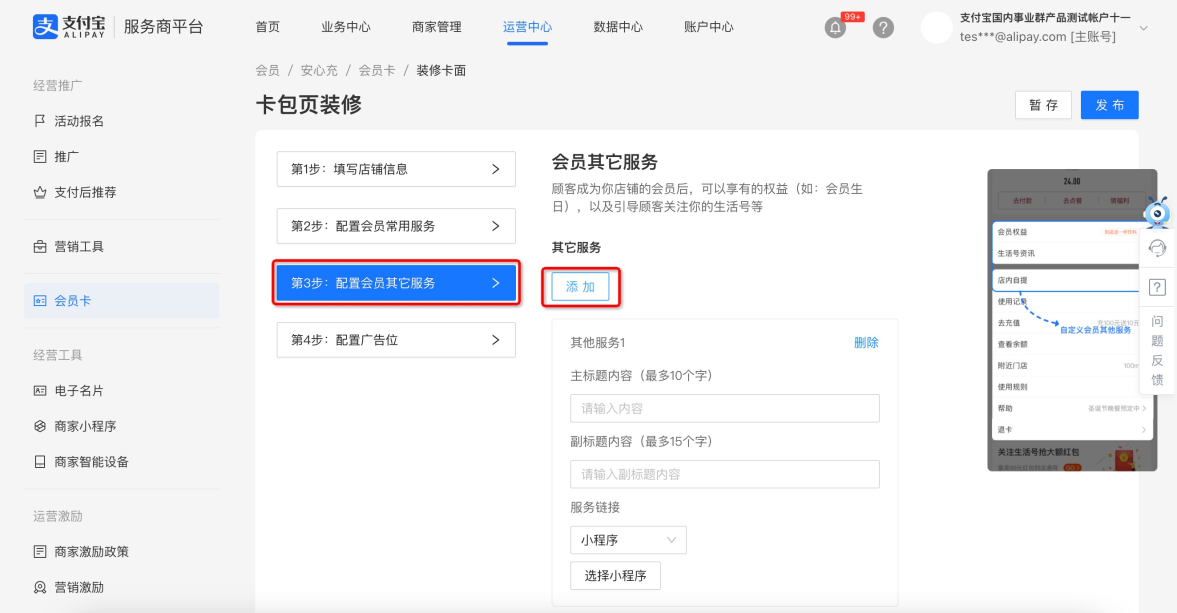Click the floating help question icon

(x=1157, y=287)
